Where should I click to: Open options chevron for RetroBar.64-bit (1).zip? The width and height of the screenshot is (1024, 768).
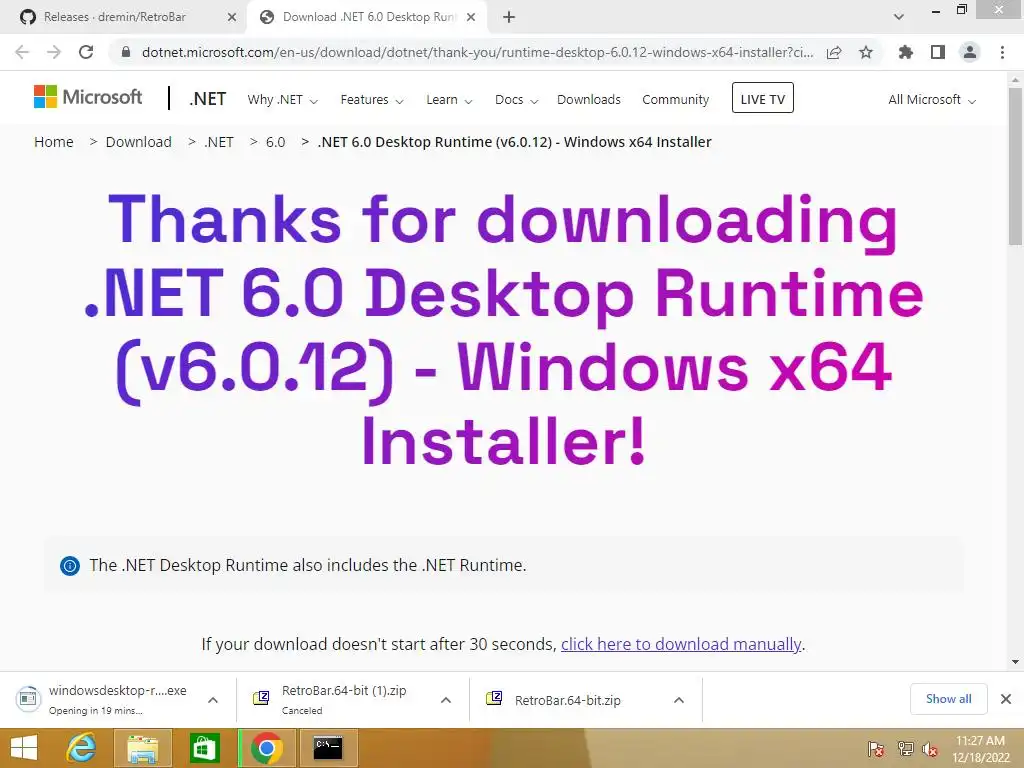[446, 700]
